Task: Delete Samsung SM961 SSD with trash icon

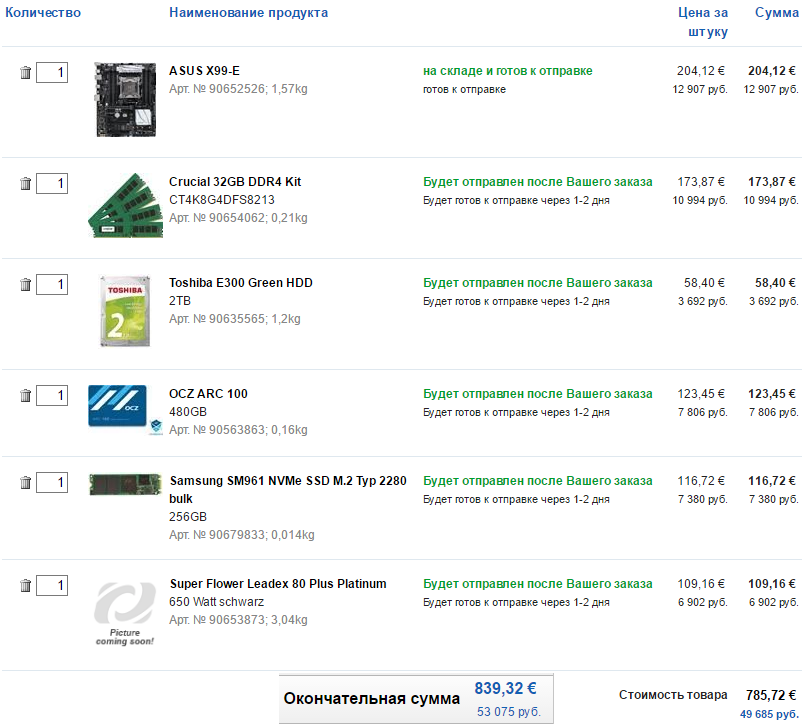Action: click(26, 482)
